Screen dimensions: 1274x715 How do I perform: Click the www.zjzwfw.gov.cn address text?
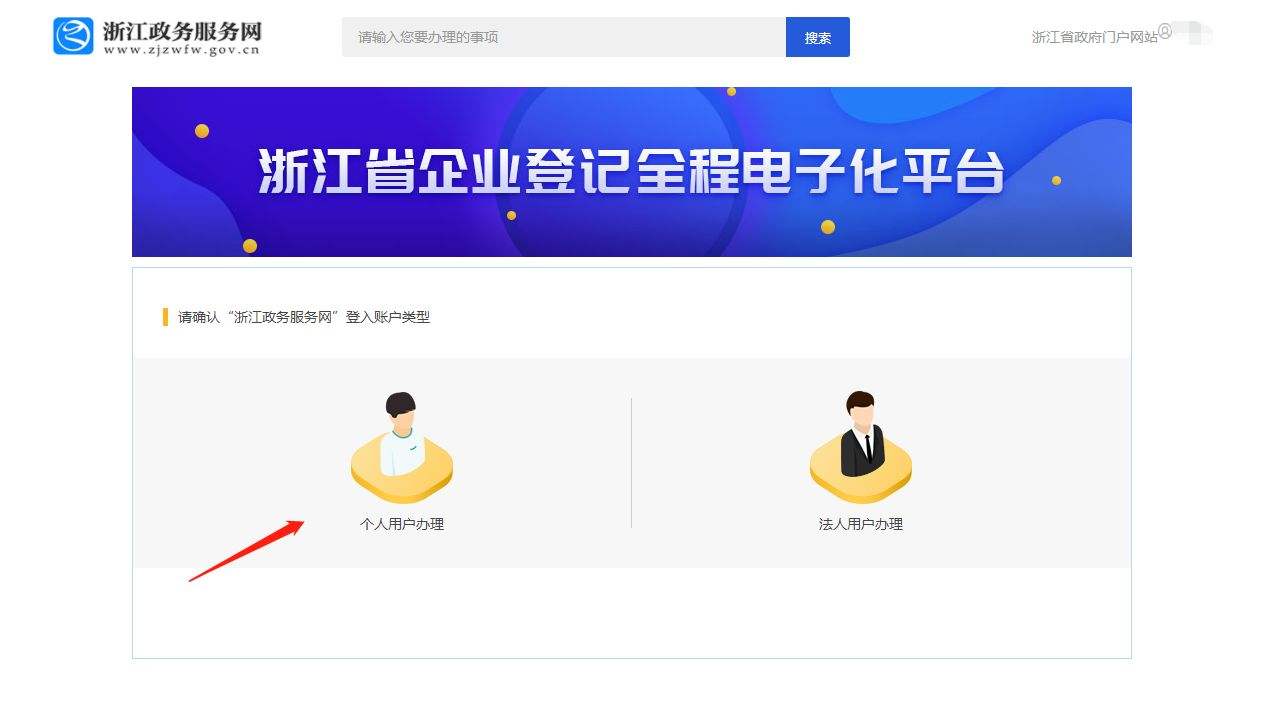click(181, 49)
